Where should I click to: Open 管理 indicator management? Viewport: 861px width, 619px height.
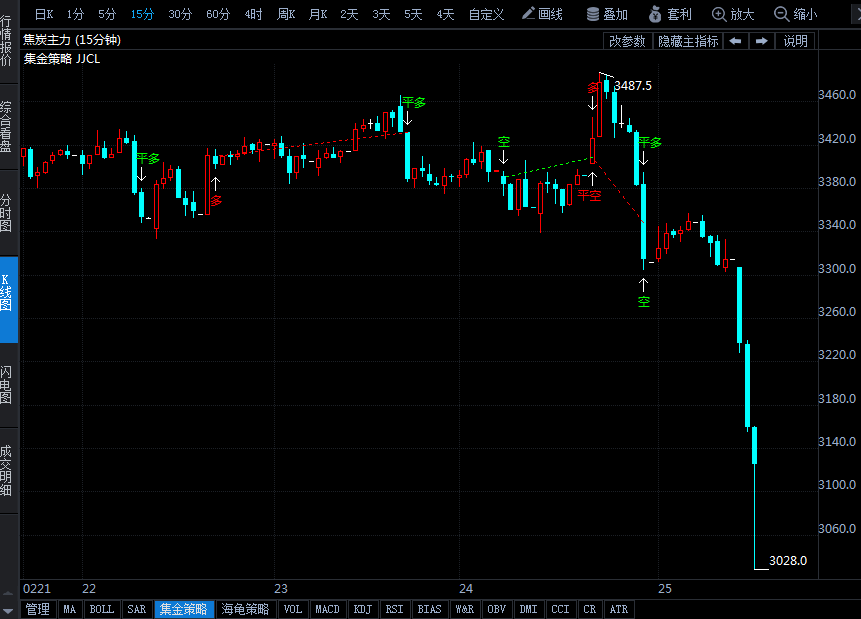tap(38, 609)
